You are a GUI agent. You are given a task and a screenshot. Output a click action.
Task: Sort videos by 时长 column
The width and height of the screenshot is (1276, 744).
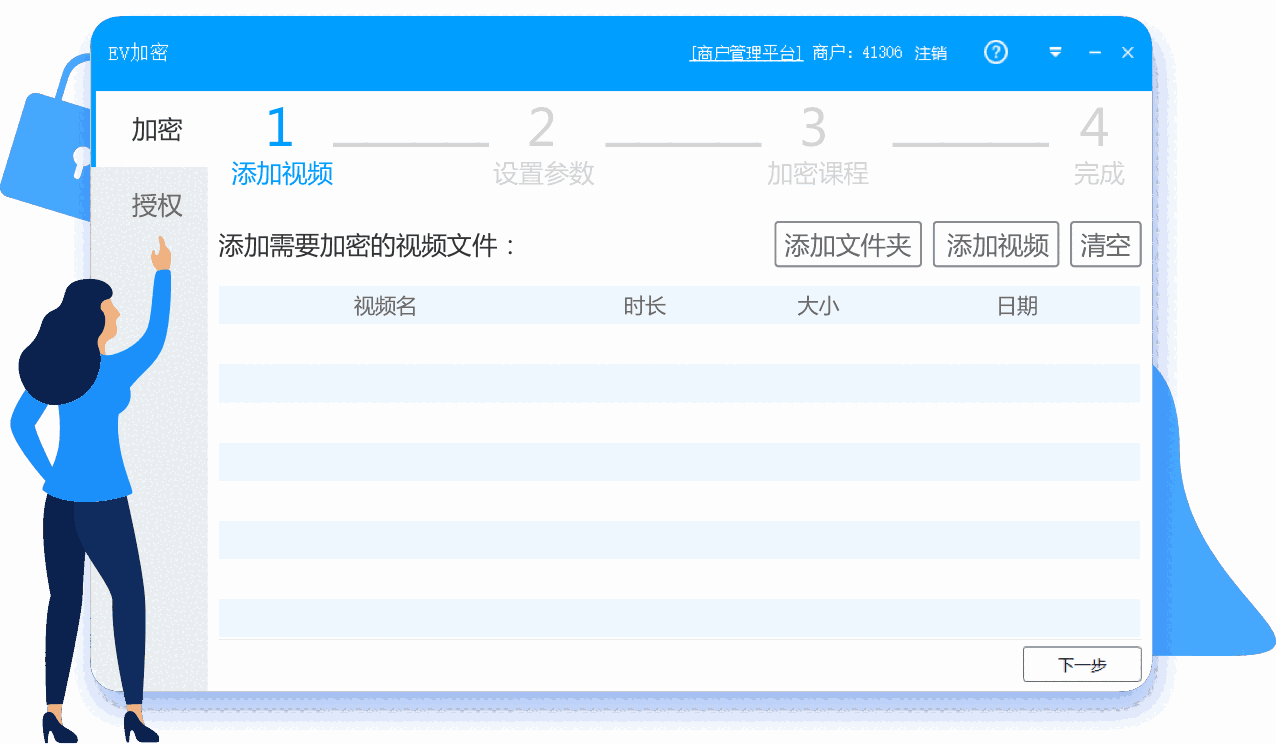pyautogui.click(x=645, y=305)
